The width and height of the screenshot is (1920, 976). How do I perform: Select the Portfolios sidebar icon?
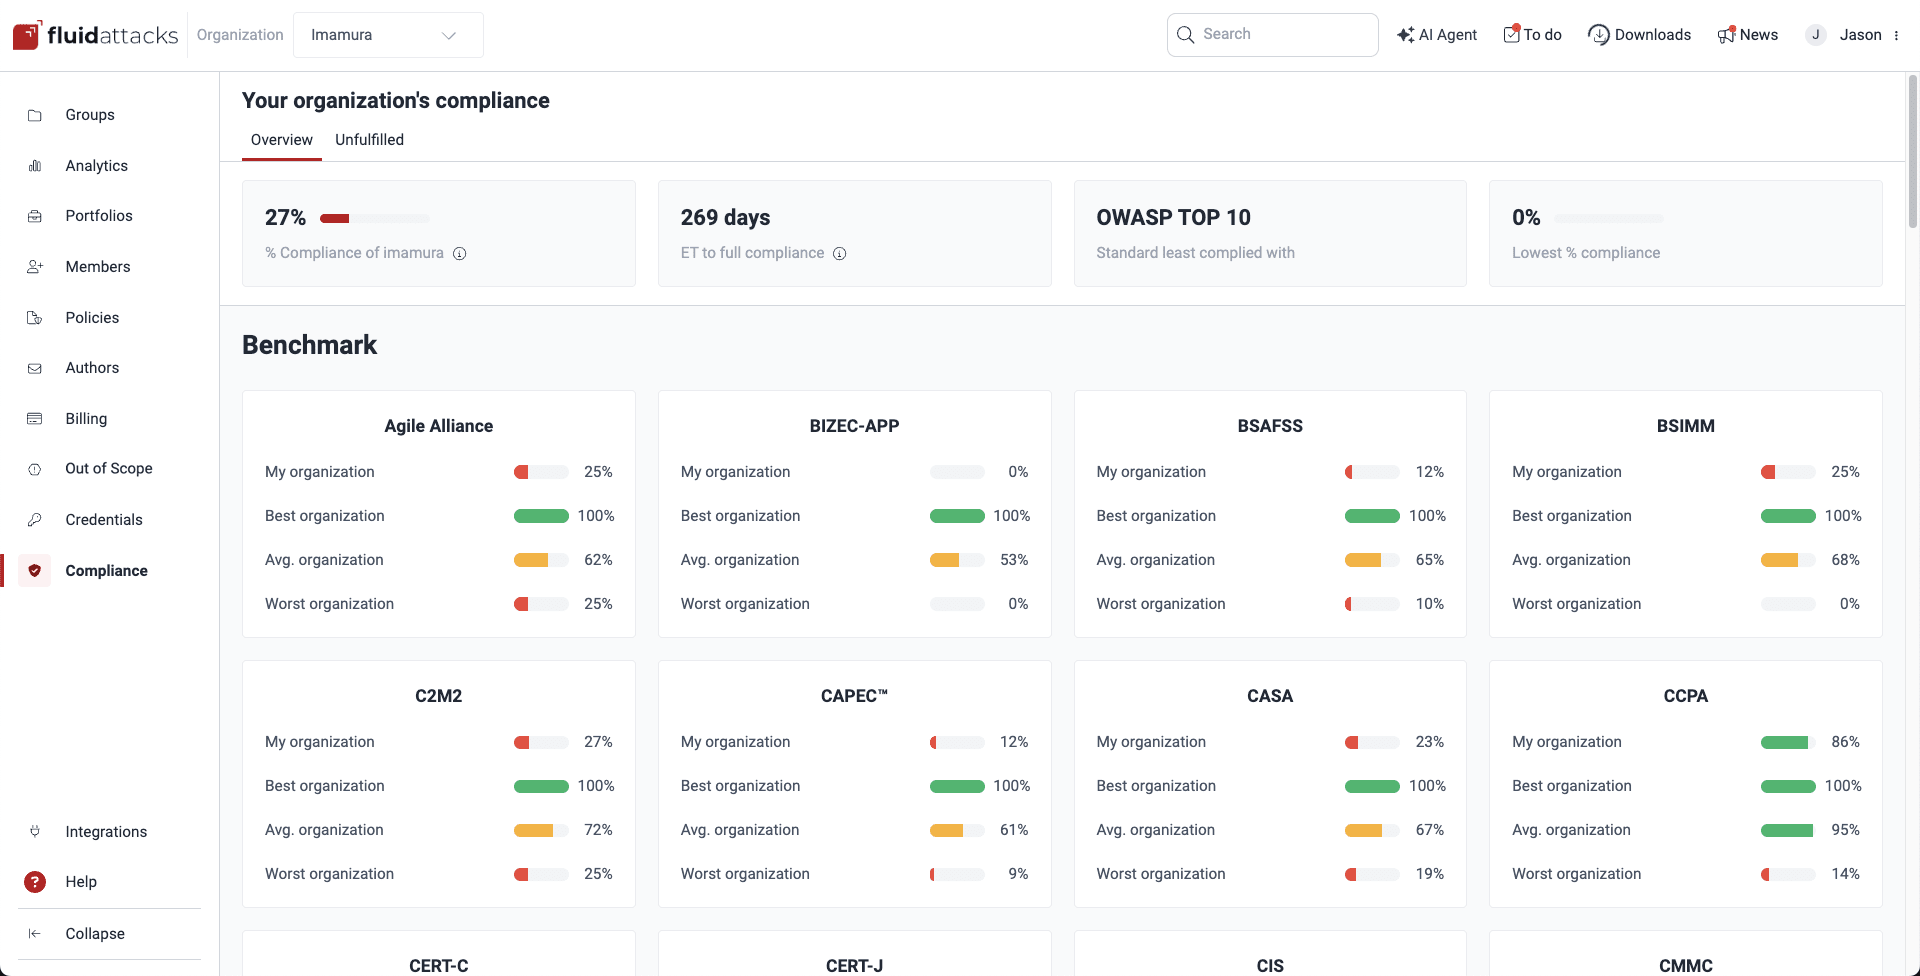pyautogui.click(x=35, y=216)
